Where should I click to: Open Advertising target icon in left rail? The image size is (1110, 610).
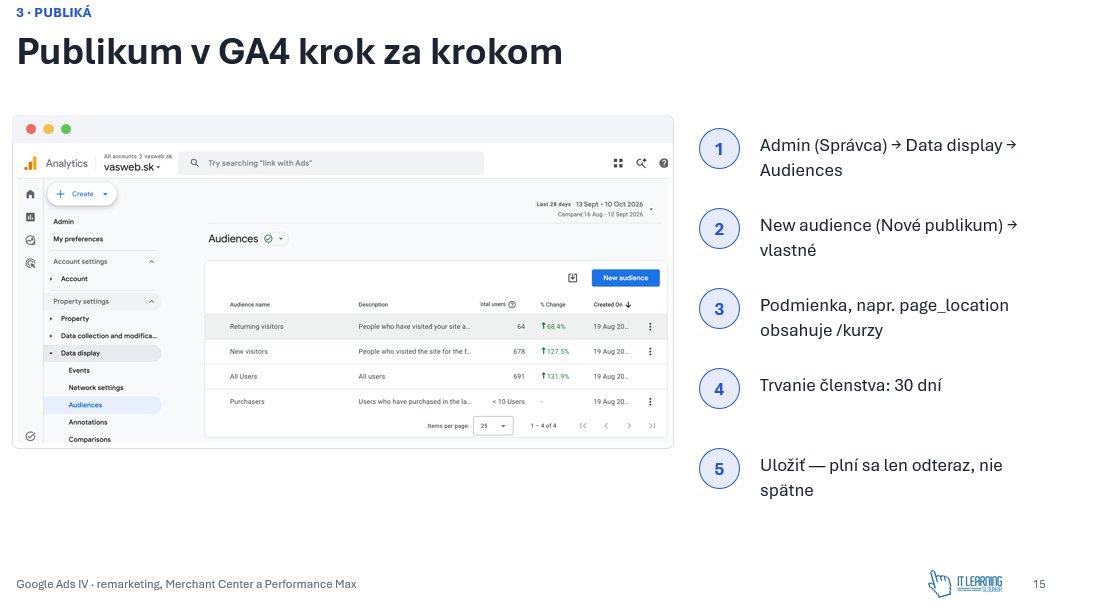30,263
